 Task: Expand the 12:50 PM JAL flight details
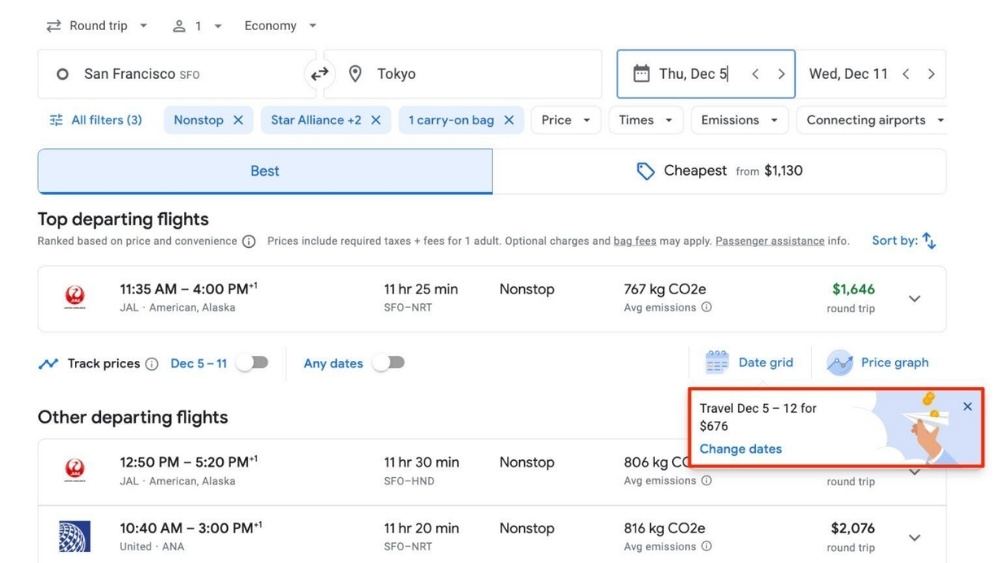pos(915,472)
